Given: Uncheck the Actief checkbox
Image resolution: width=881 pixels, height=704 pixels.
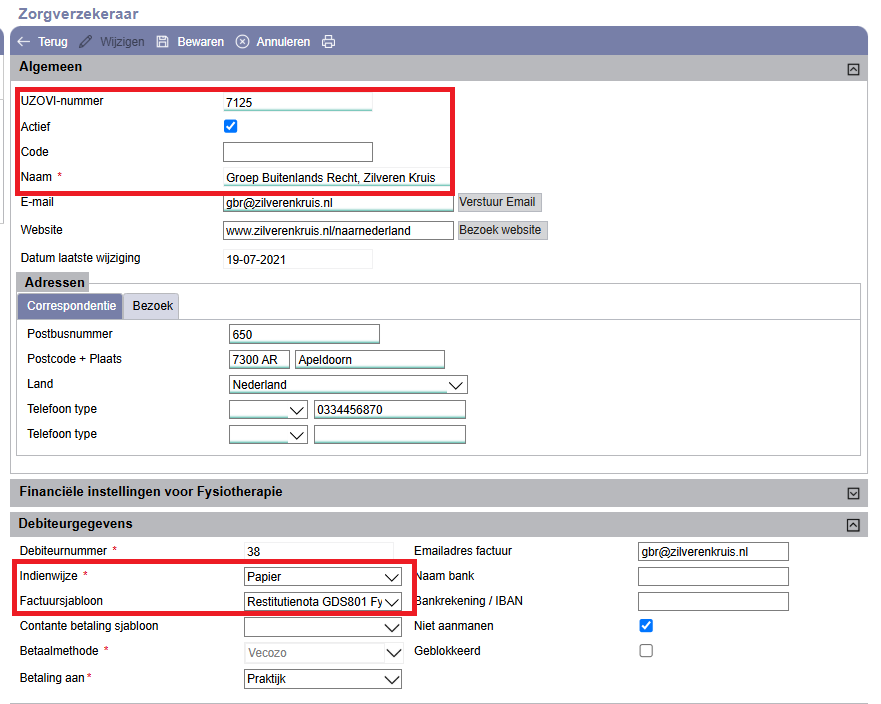Looking at the screenshot, I should click(x=230, y=126).
